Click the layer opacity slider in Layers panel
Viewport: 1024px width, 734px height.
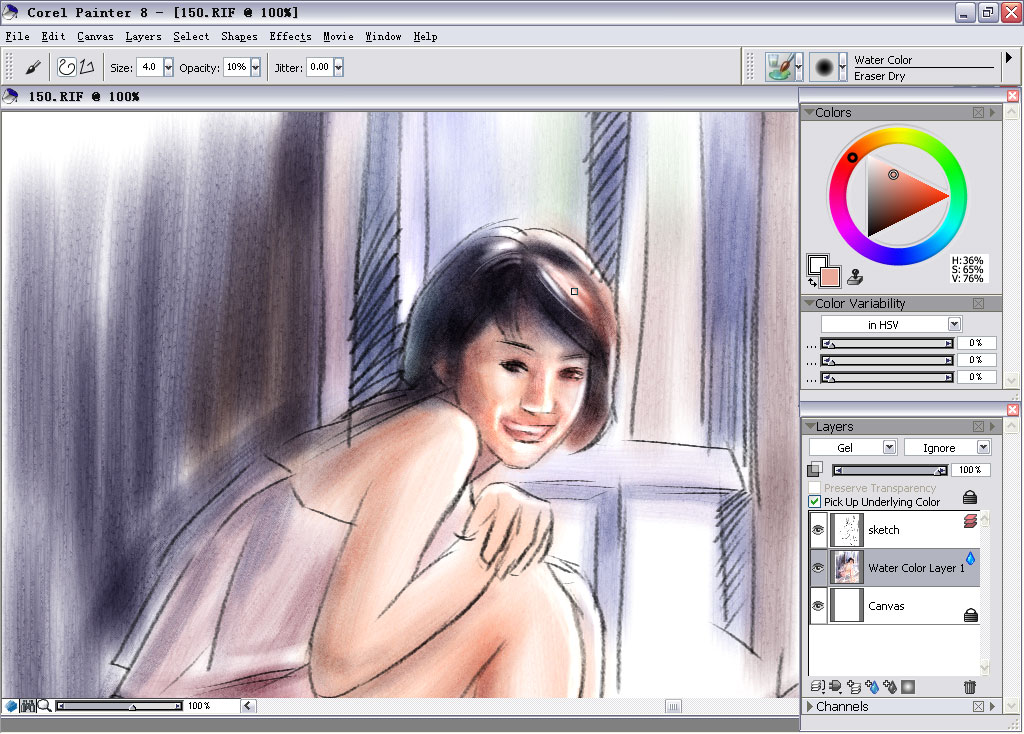pyautogui.click(x=889, y=470)
